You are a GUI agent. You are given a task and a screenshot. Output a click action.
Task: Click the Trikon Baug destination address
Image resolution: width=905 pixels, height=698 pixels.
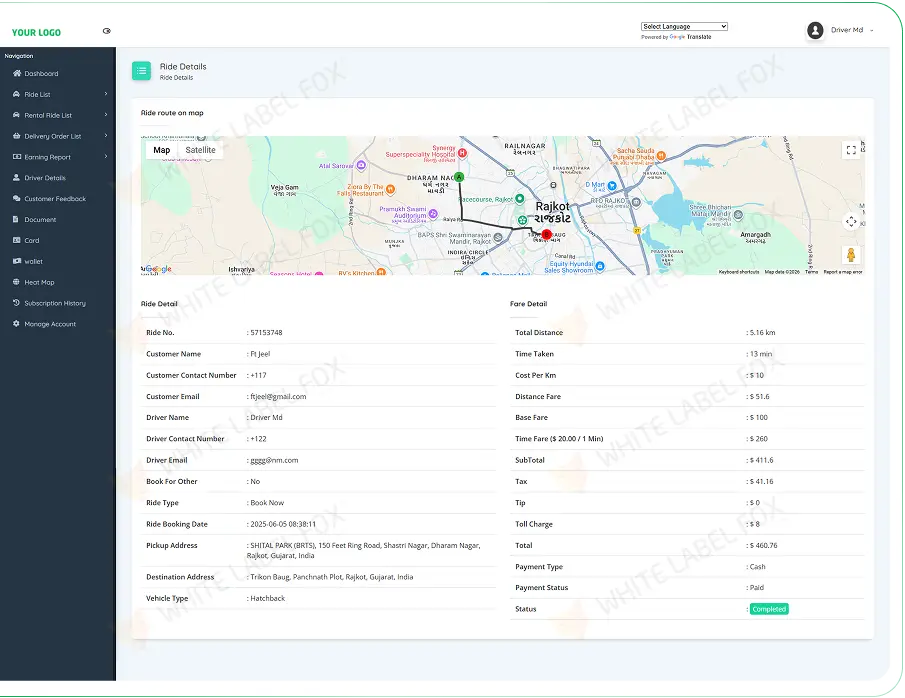pyautogui.click(x=331, y=577)
